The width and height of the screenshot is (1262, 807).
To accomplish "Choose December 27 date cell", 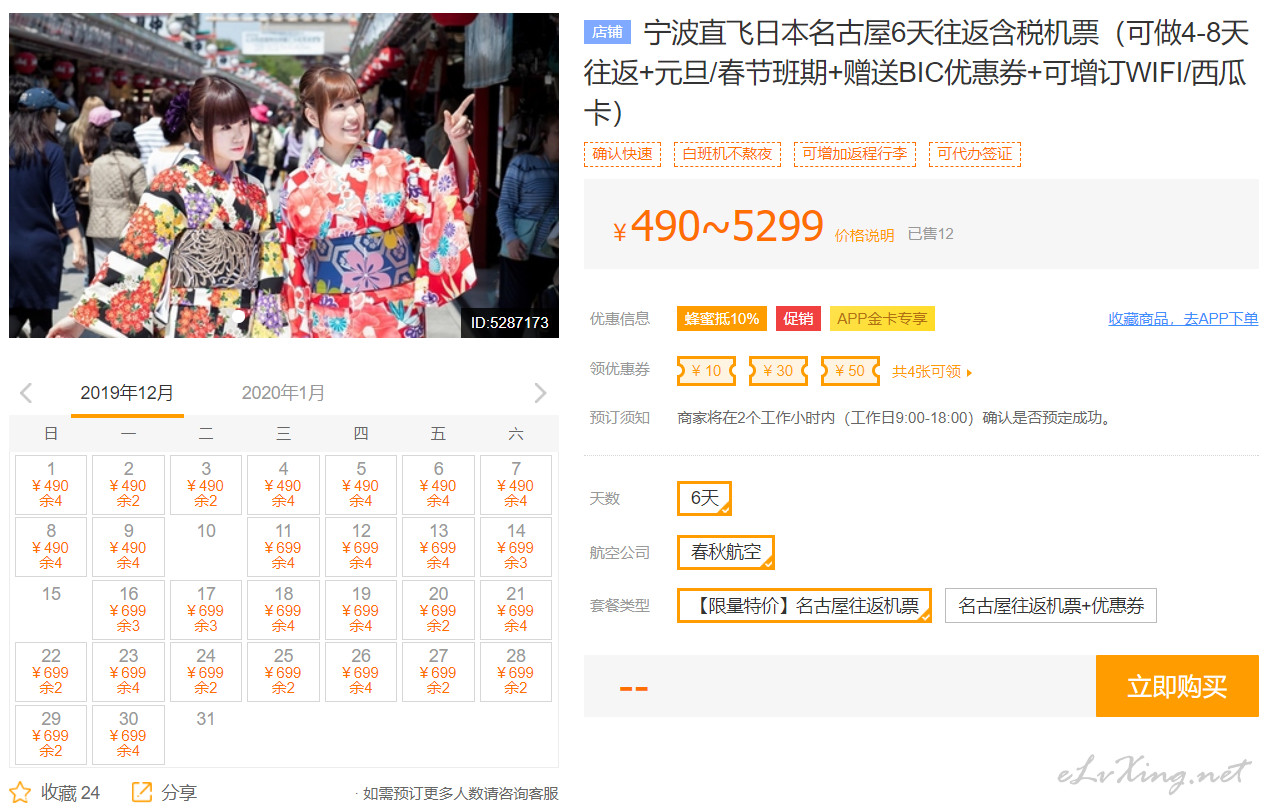I will click(438, 672).
